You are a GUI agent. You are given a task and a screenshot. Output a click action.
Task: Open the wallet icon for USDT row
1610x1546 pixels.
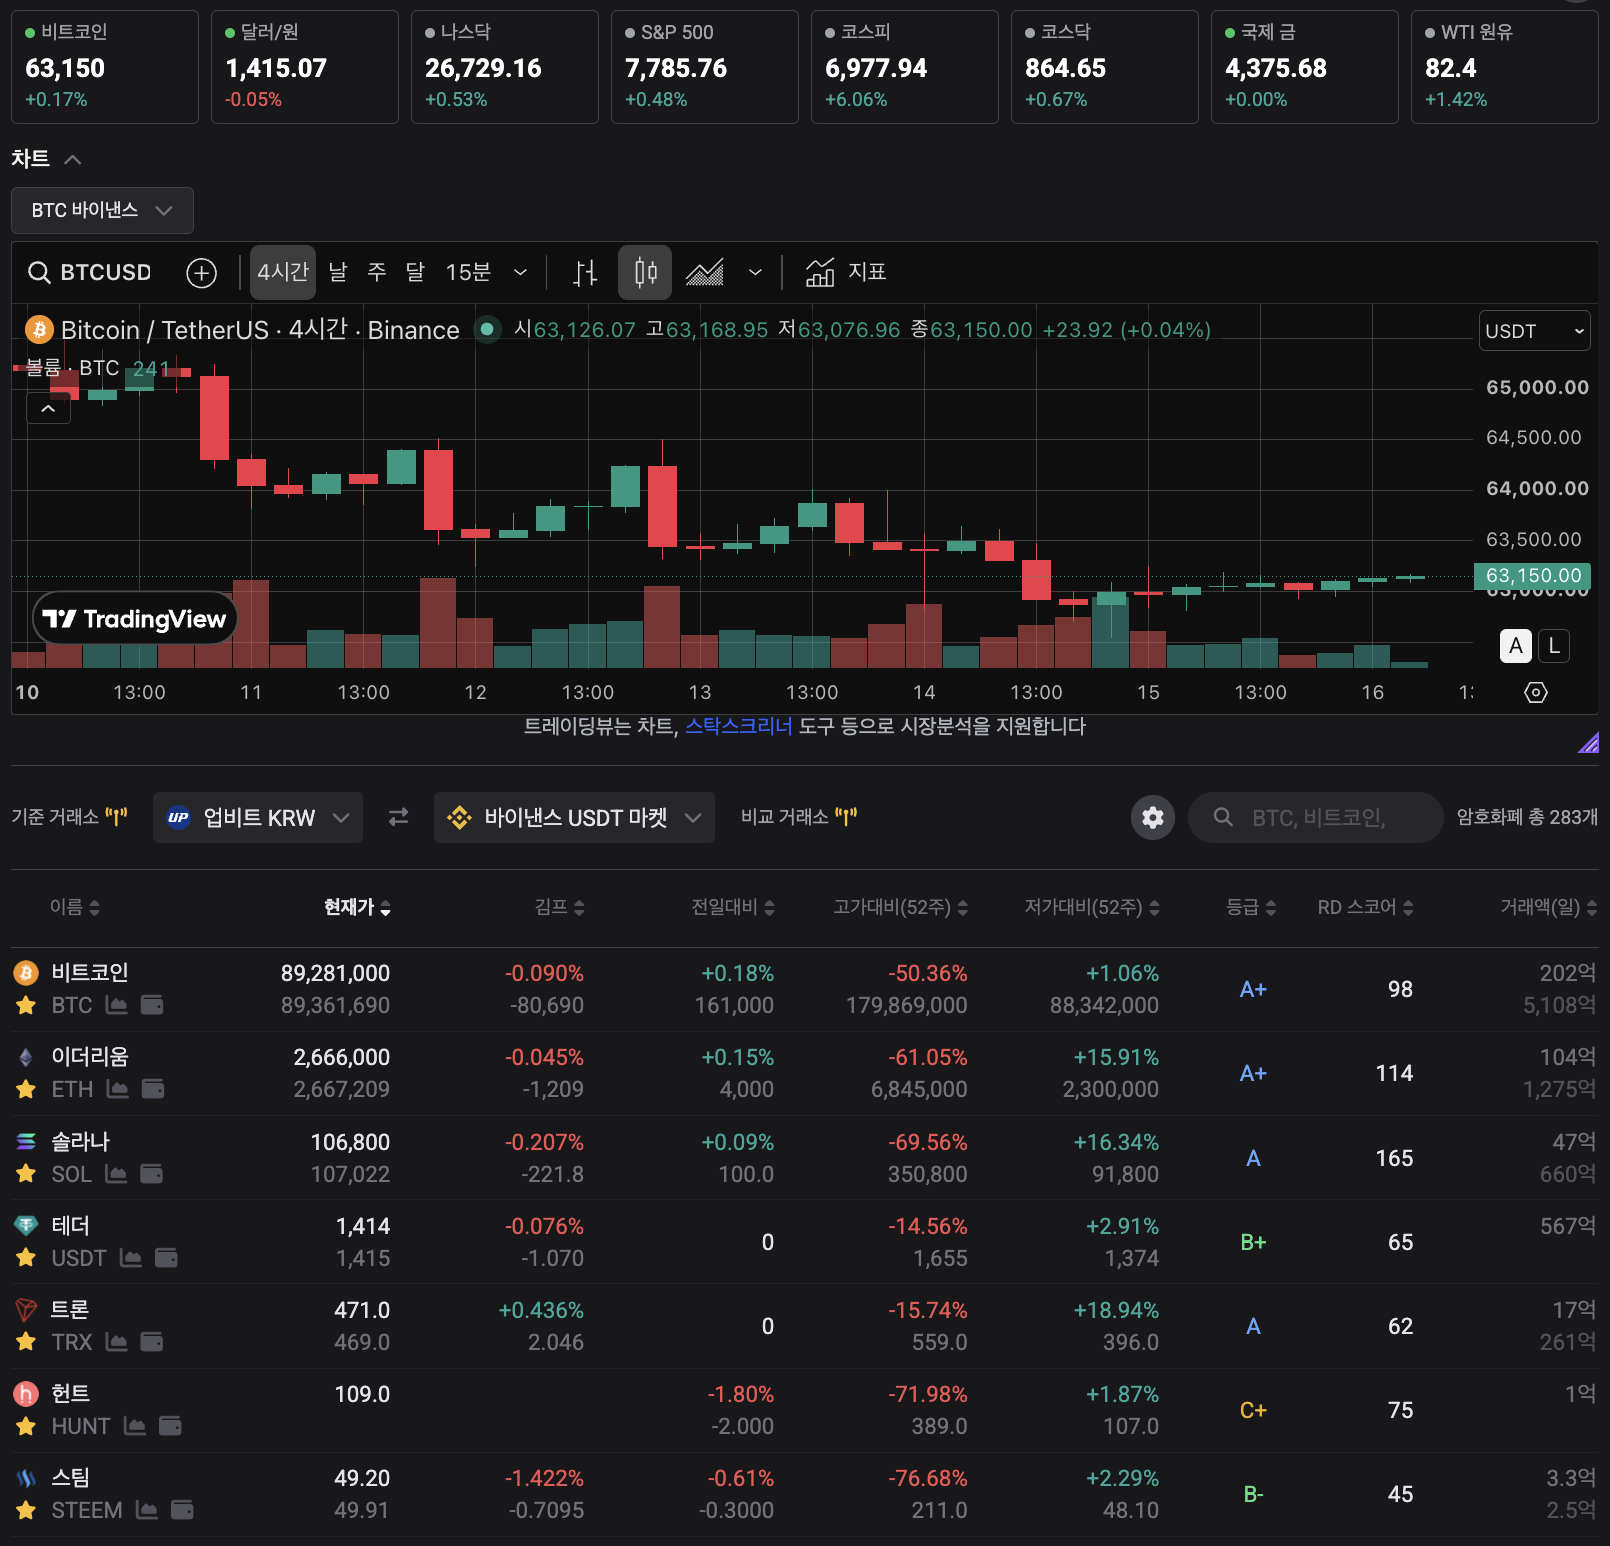click(x=166, y=1258)
